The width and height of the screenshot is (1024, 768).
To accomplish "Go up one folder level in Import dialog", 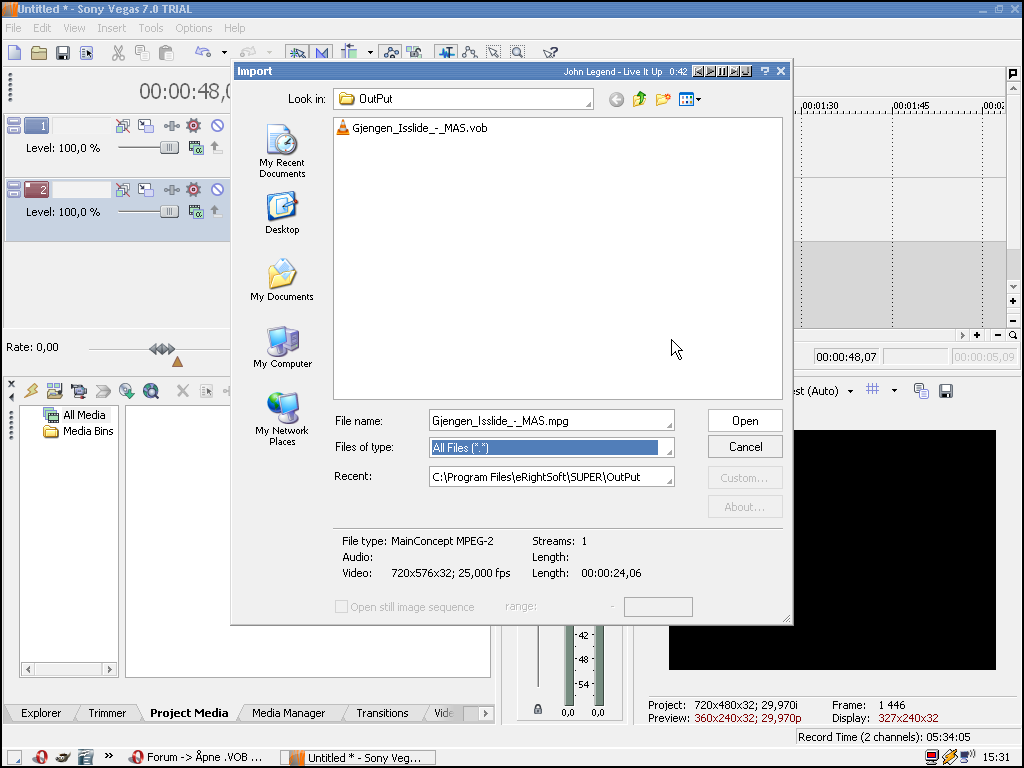I will 639,99.
